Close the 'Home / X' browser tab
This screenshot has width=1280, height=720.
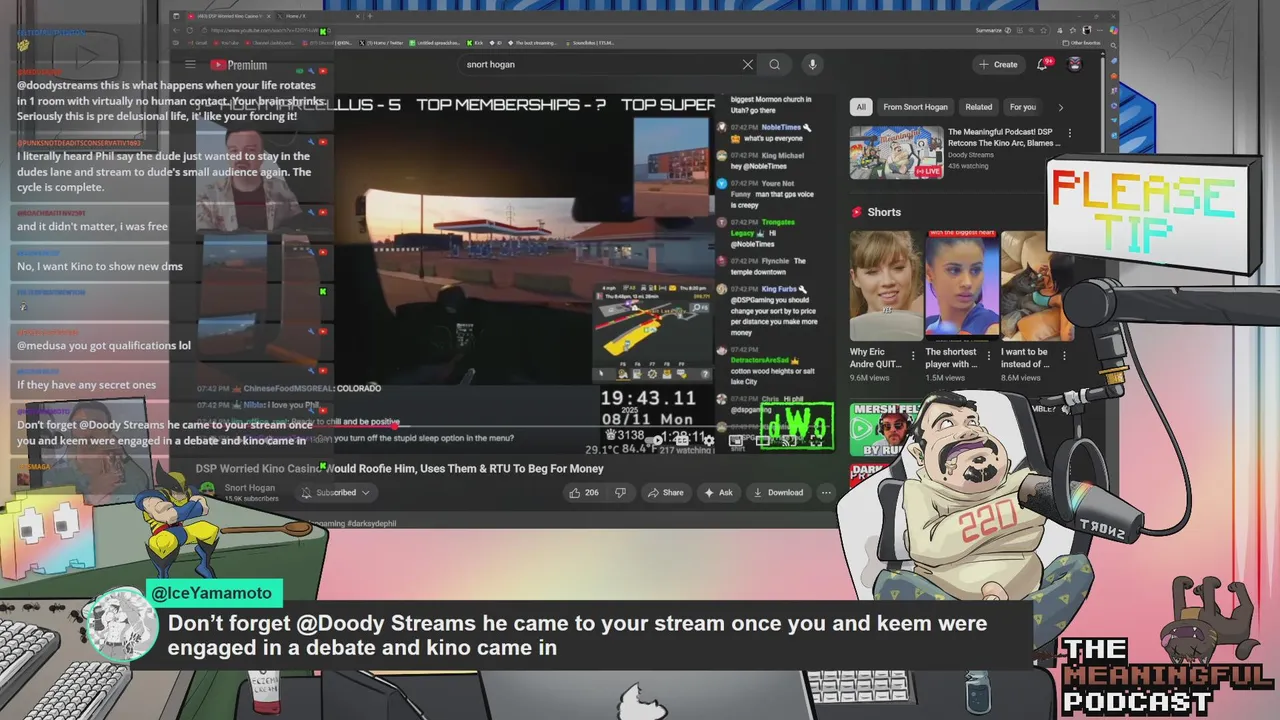coord(358,16)
